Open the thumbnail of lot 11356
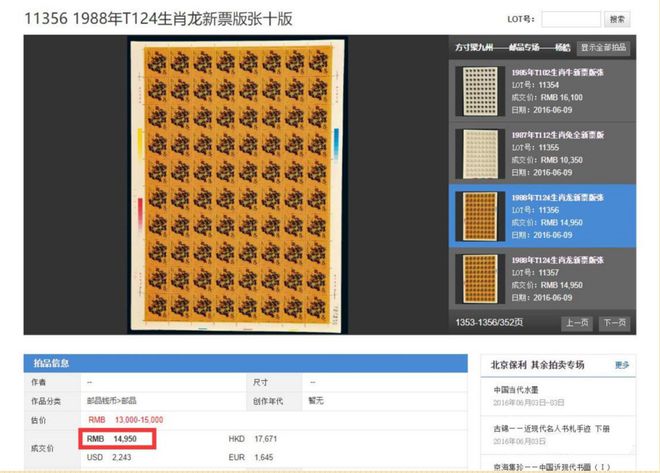The width and height of the screenshot is (660, 473). 480,216
